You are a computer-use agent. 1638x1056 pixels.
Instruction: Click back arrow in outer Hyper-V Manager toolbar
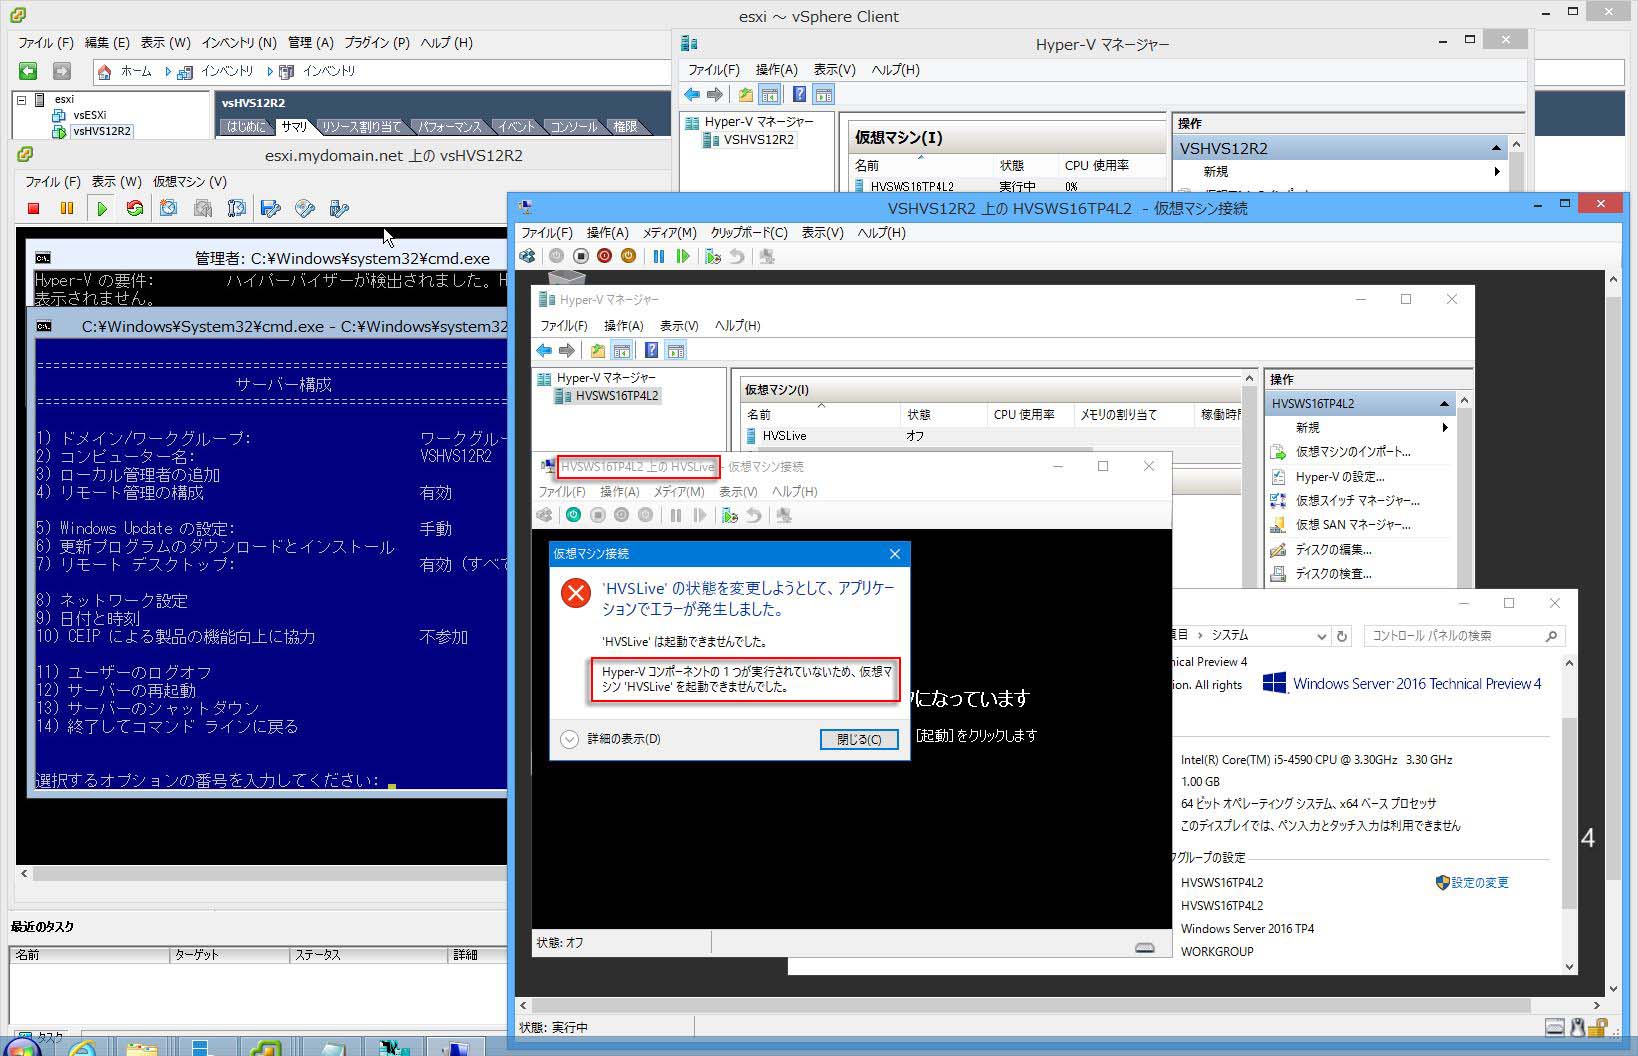pyautogui.click(x=692, y=95)
